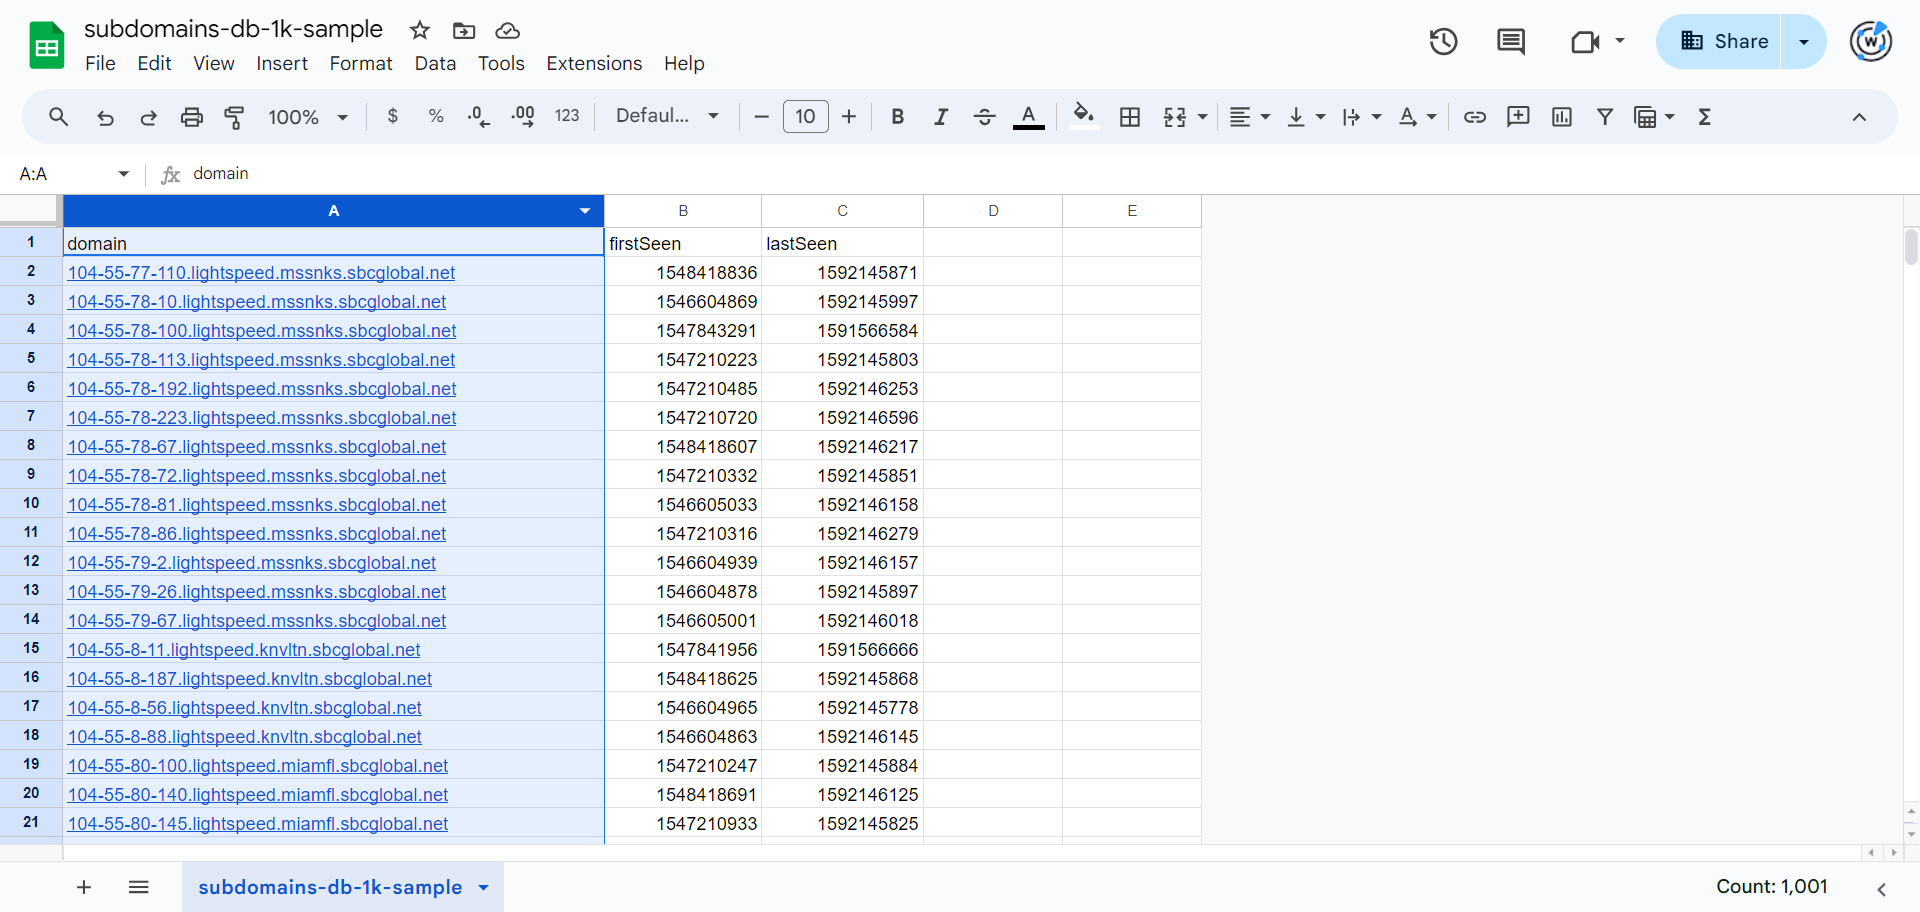This screenshot has width=1920, height=912.
Task: Click the print icon in toolbar
Action: (191, 117)
